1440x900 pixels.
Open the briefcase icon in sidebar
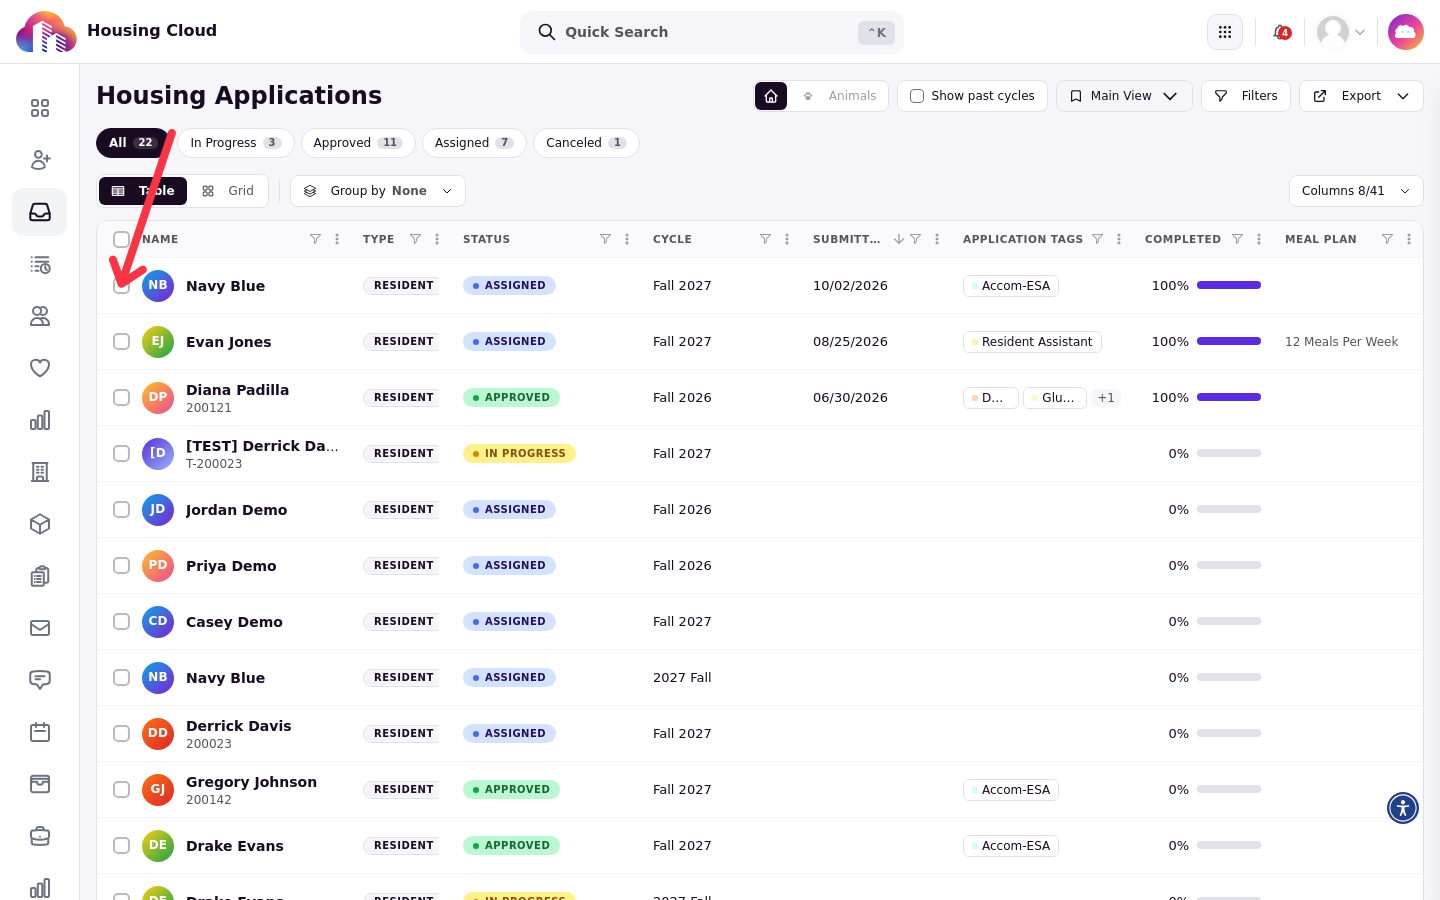click(40, 836)
